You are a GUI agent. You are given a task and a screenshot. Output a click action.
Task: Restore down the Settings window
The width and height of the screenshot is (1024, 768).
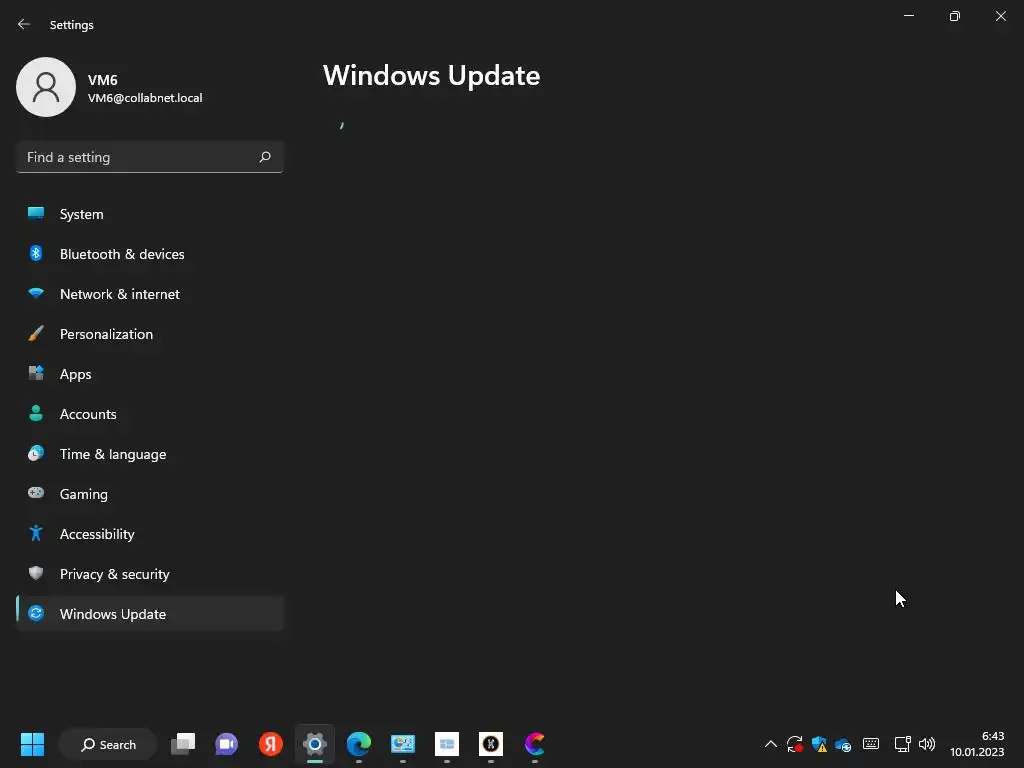click(955, 16)
